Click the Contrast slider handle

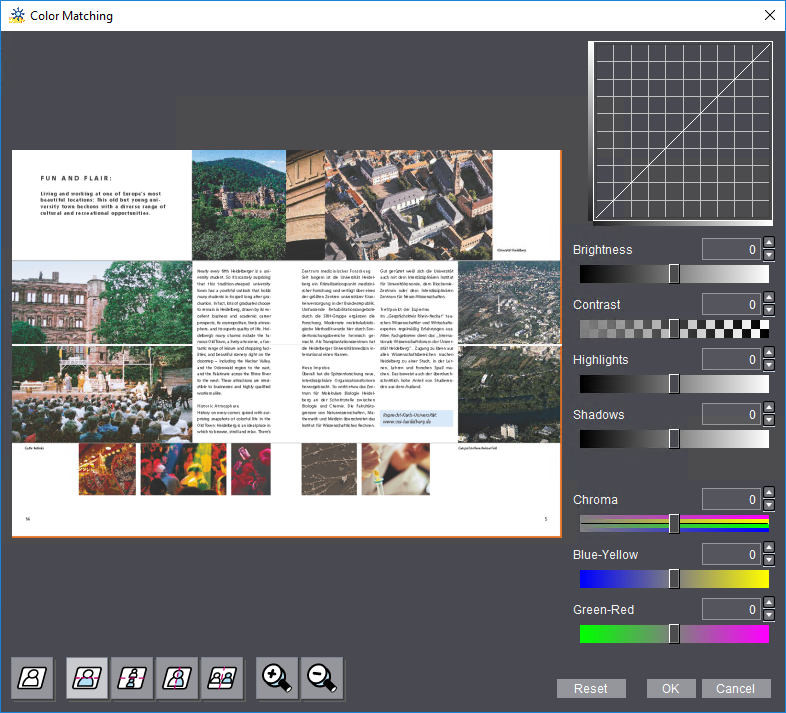tap(674, 329)
